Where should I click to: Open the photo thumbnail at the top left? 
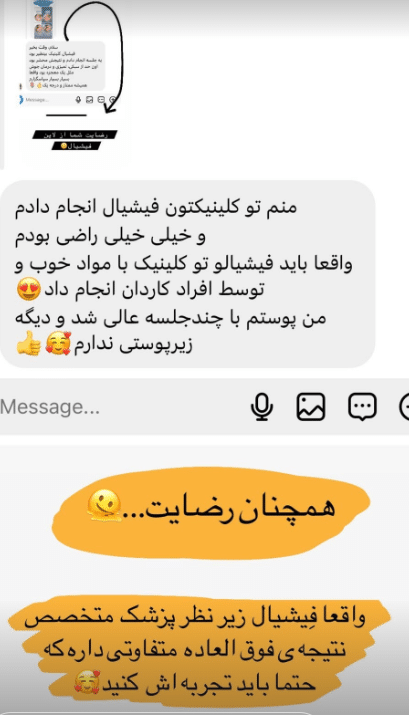coord(43,19)
